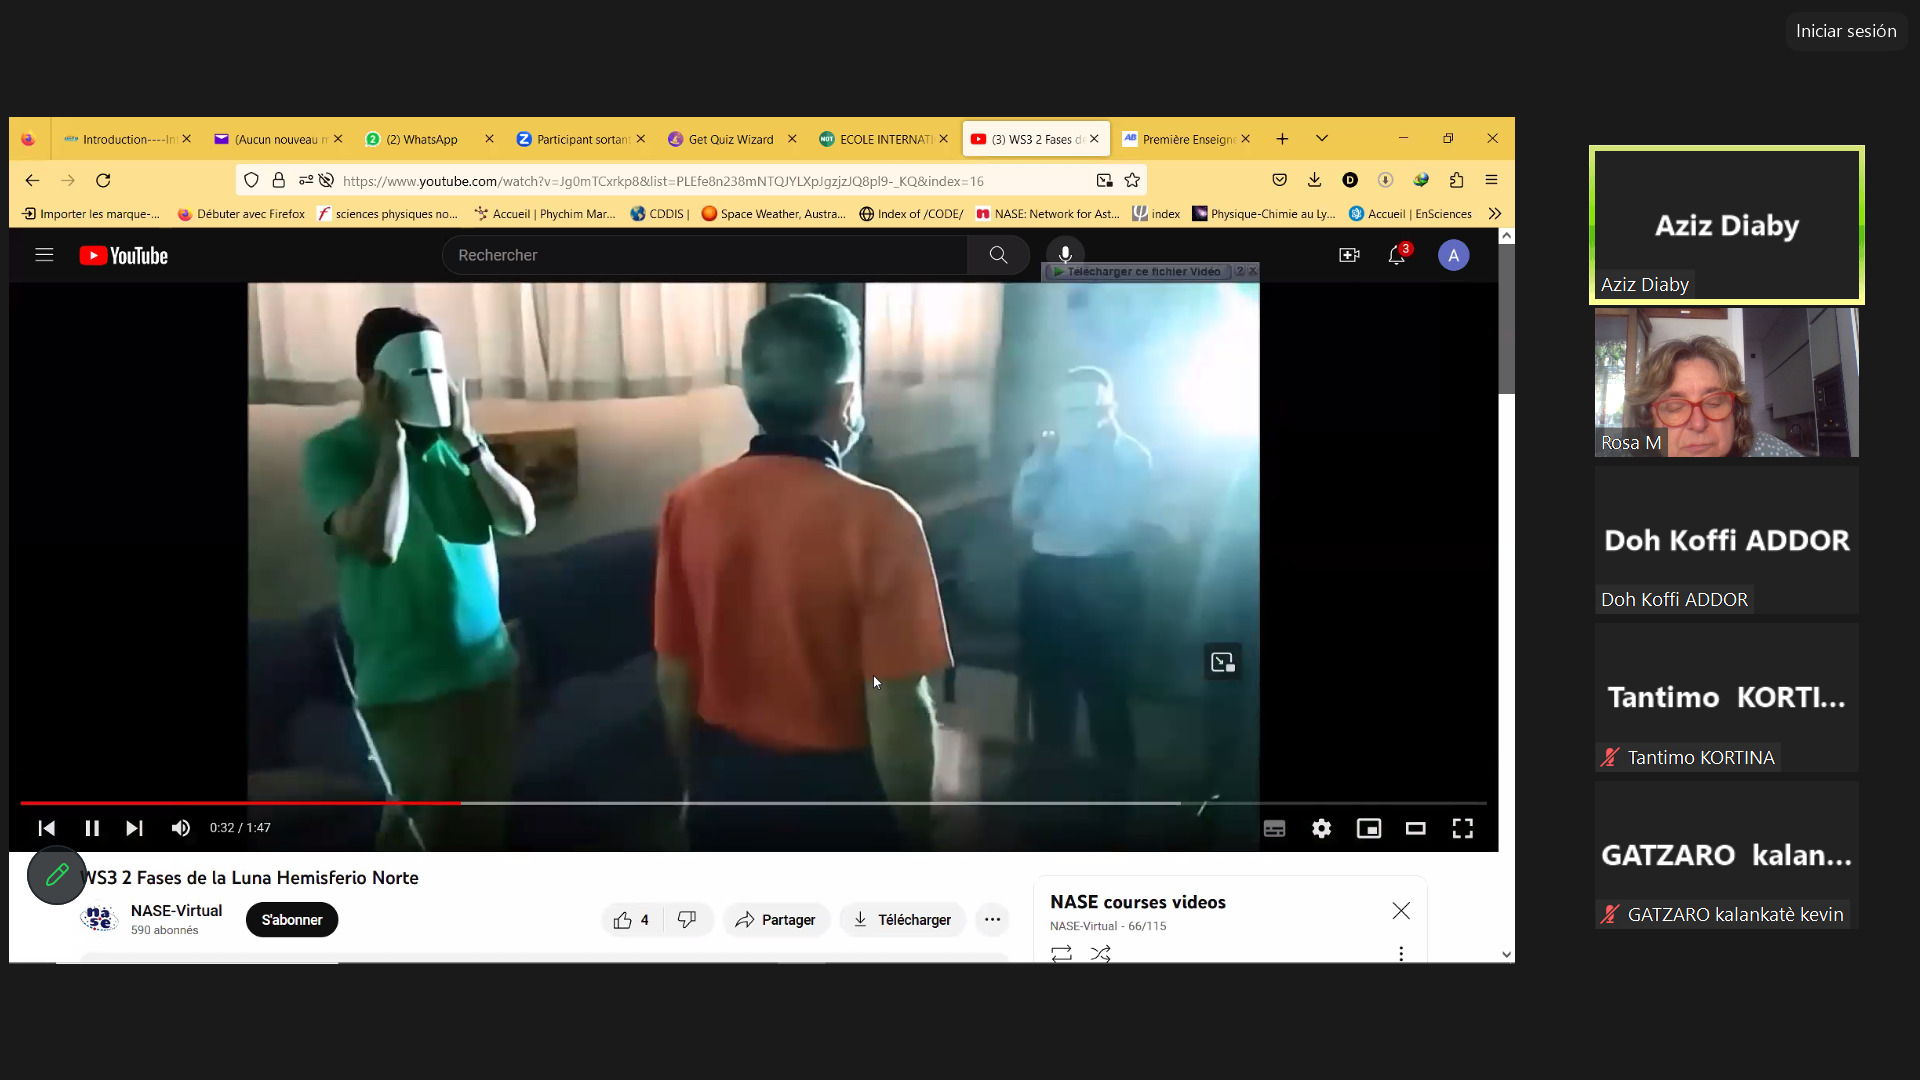Open the Firefox application menu
This screenshot has width=1920, height=1080.
(1491, 180)
